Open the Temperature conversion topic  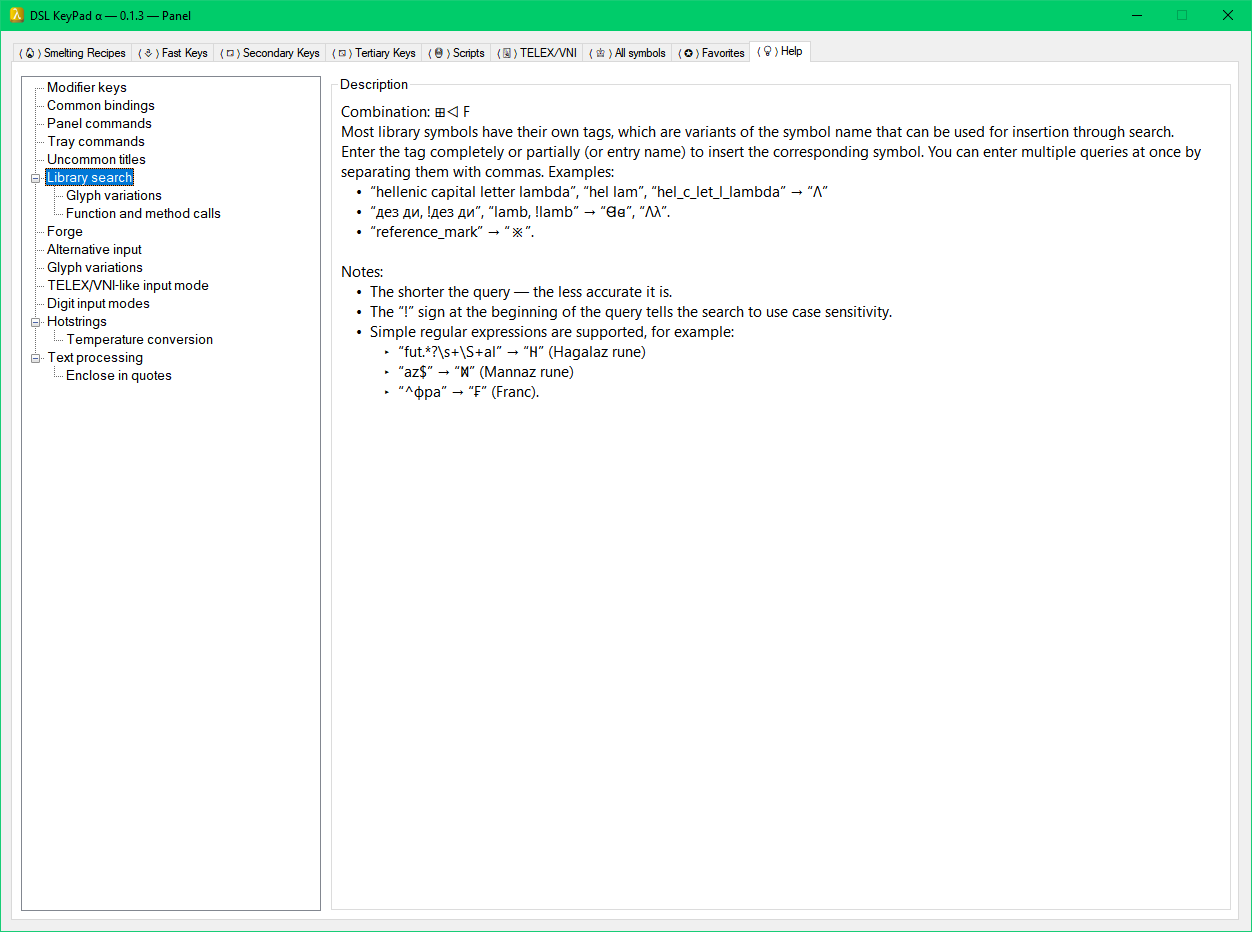[140, 340]
